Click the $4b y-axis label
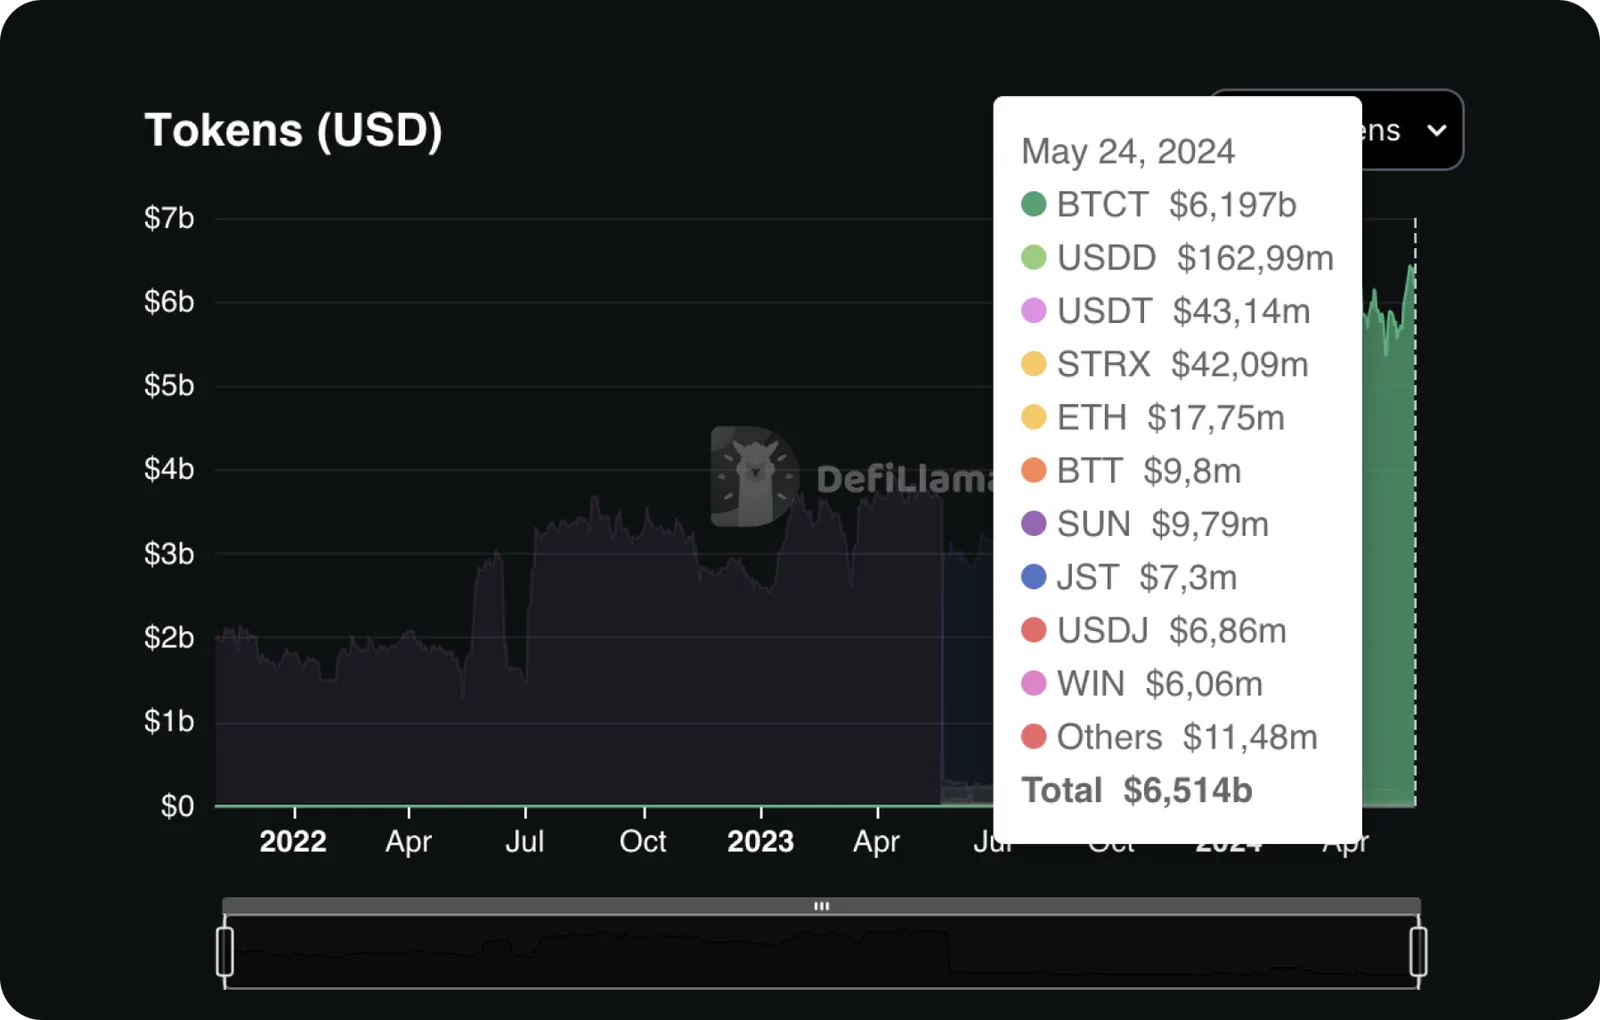 pos(169,469)
